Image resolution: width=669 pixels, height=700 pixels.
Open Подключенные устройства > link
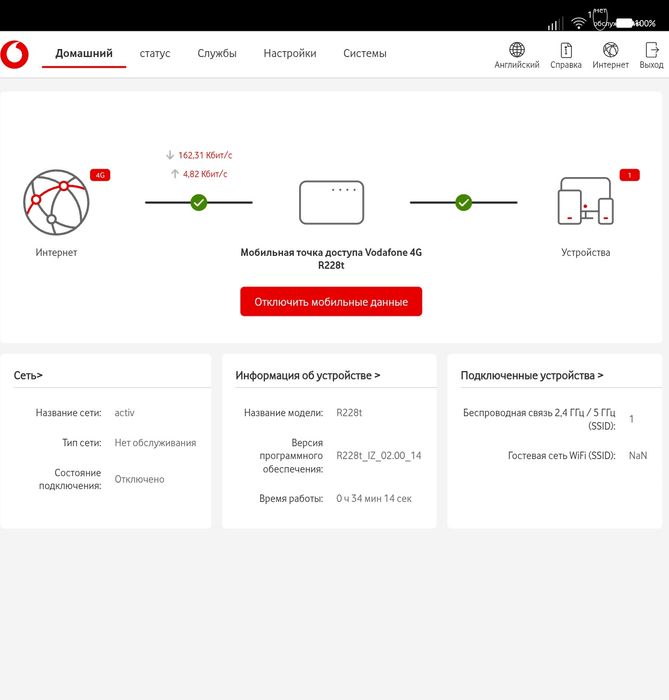tap(532, 375)
